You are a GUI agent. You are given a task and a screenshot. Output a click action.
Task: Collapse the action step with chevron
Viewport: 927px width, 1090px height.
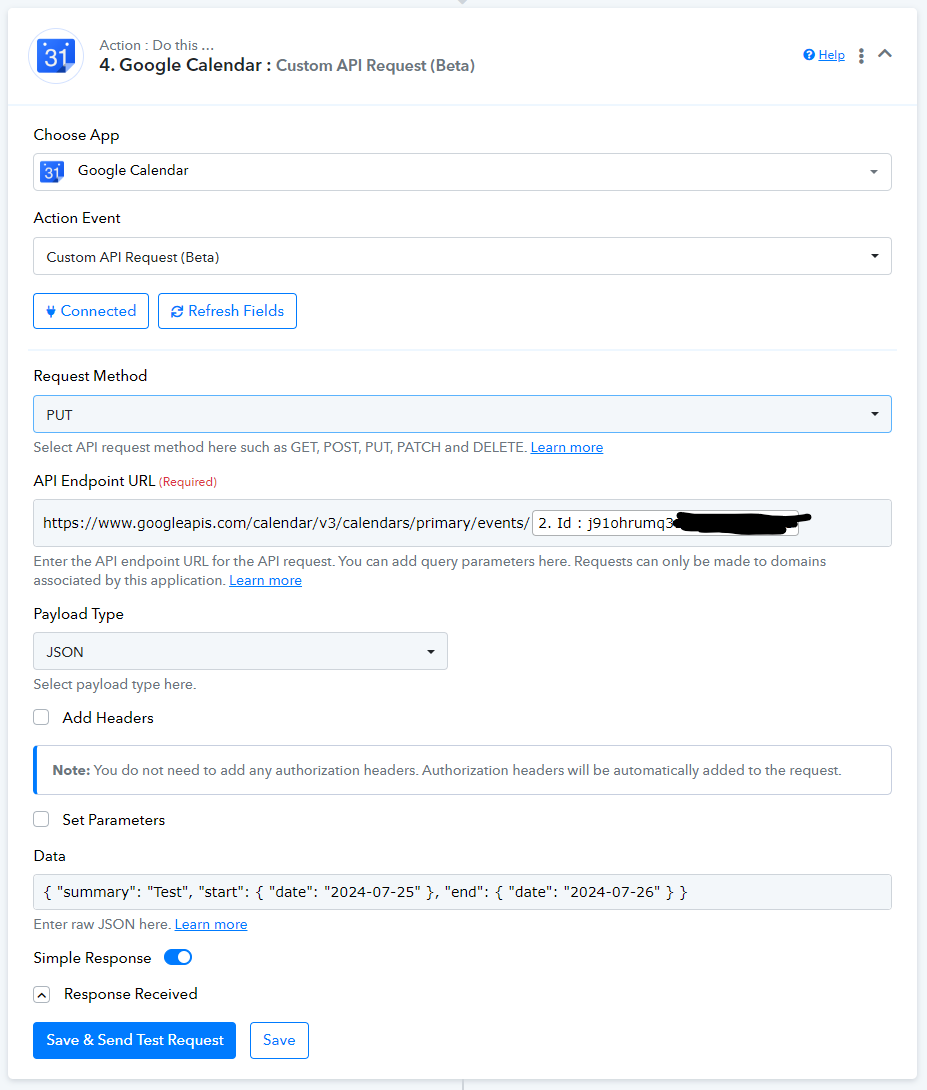click(885, 54)
